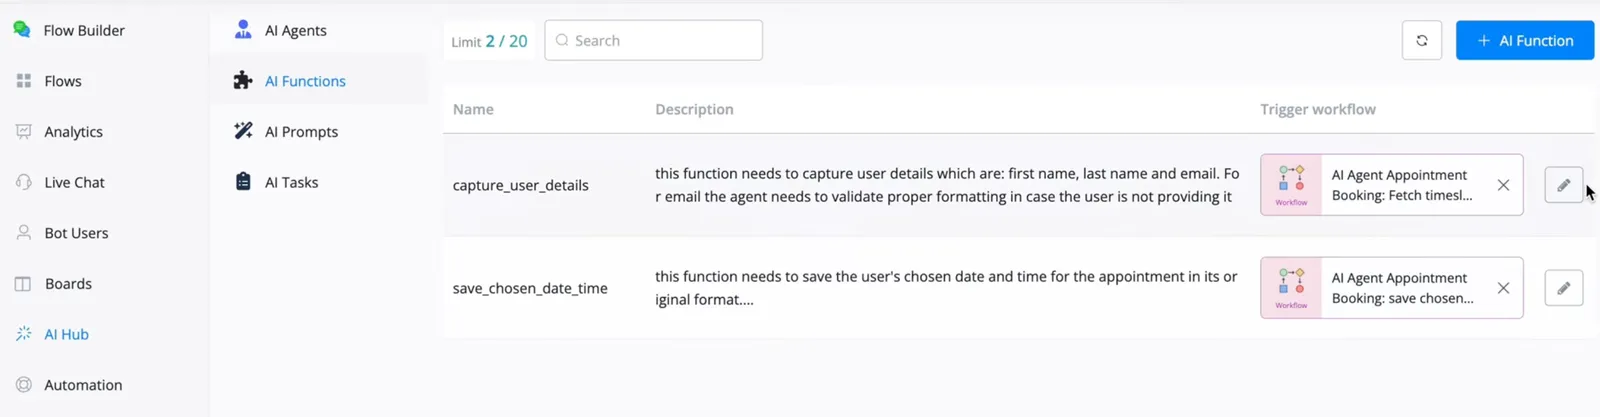This screenshot has width=1600, height=417.
Task: Select the Flow Builder logo icon
Action: [21, 29]
